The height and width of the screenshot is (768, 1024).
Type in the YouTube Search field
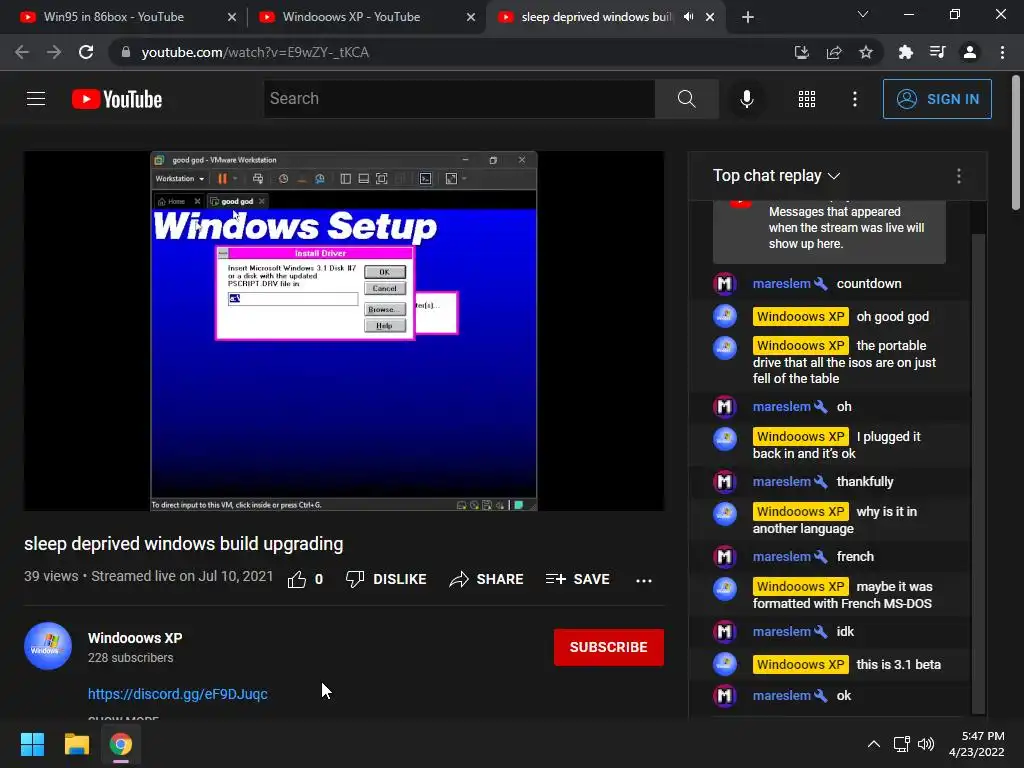[x=459, y=99]
